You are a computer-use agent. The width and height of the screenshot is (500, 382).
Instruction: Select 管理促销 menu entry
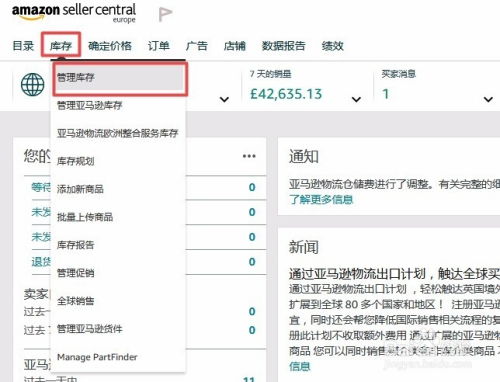75,273
